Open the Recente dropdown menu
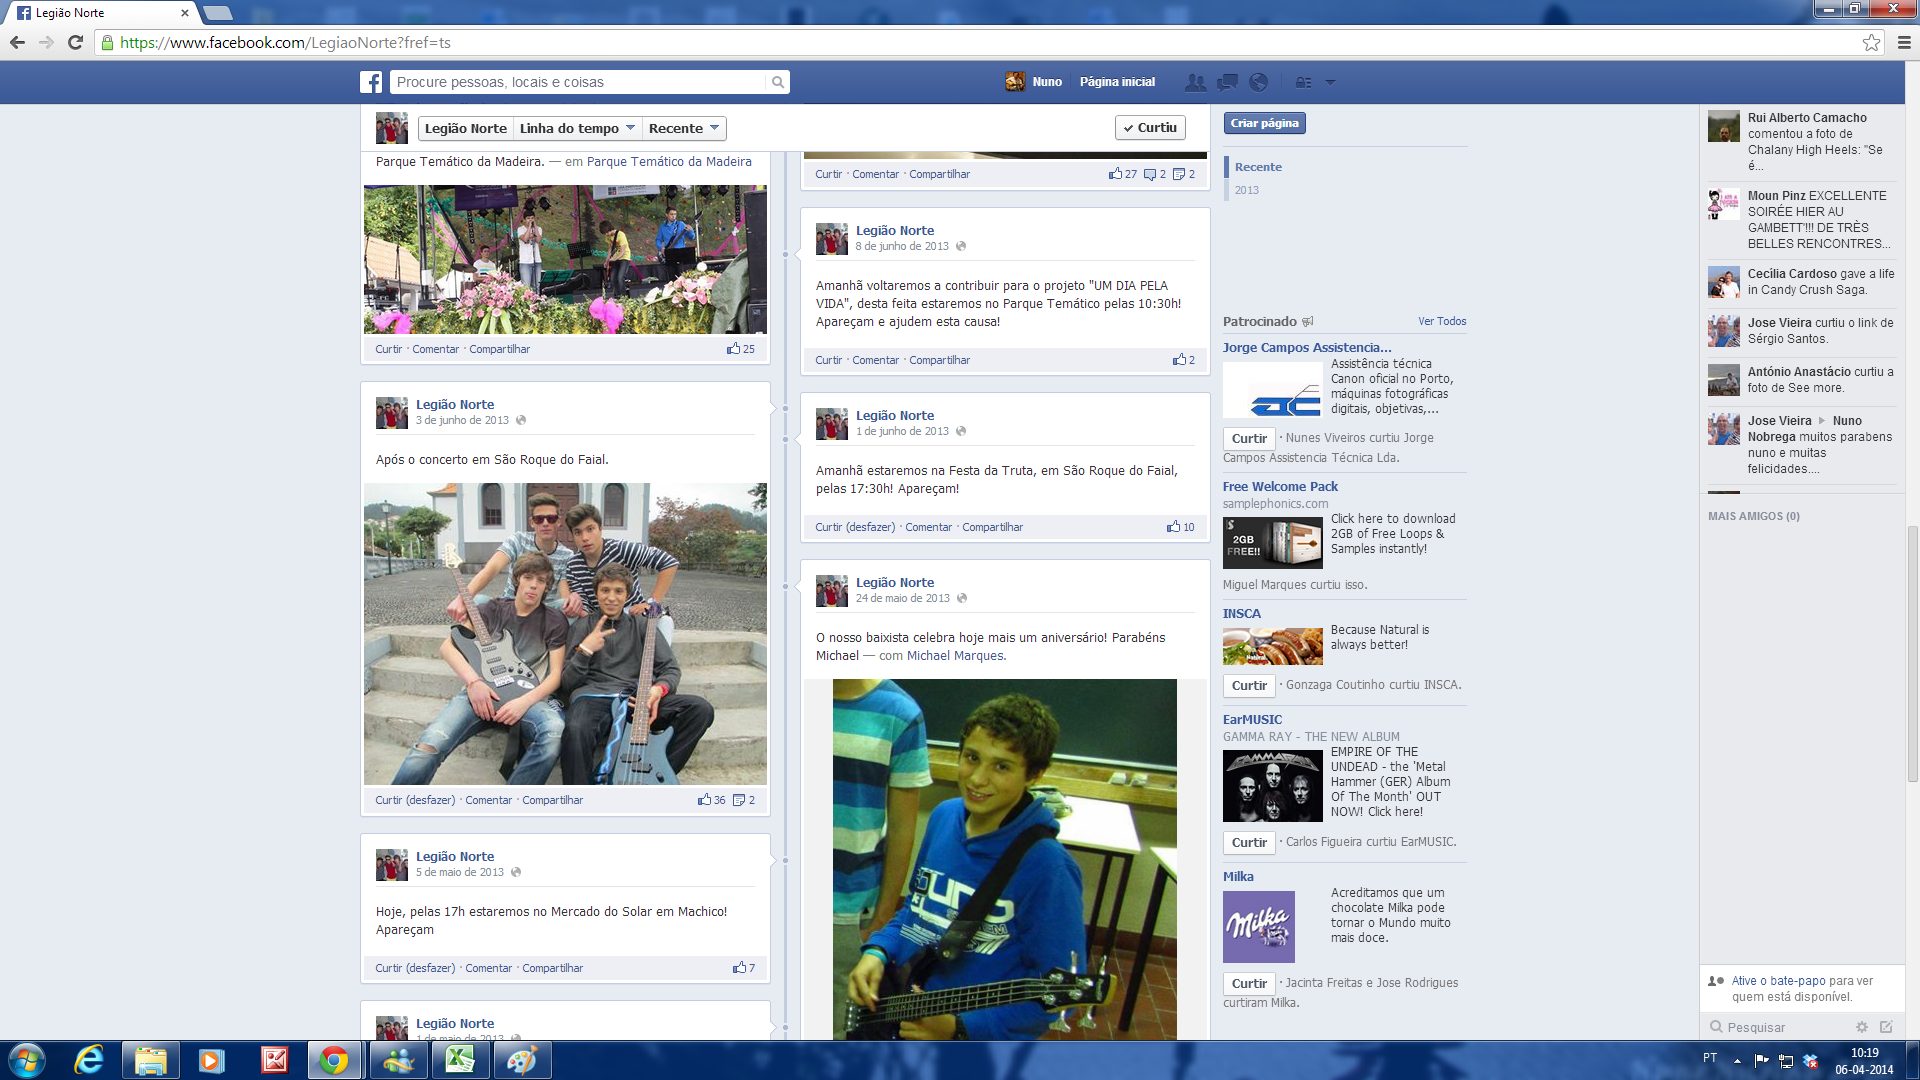 point(684,128)
